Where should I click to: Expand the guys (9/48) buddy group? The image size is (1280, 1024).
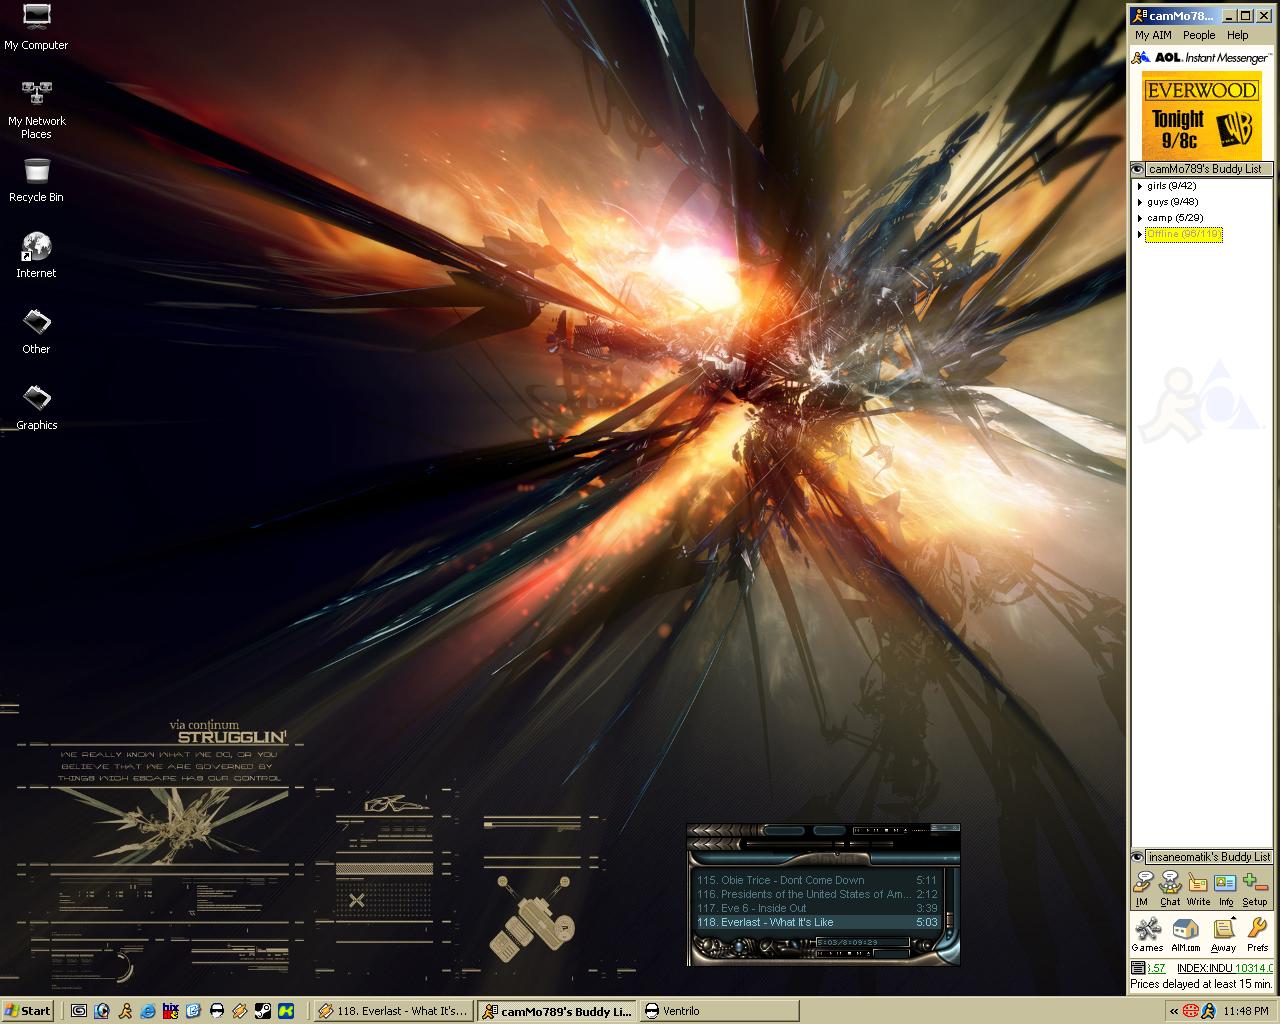click(x=1140, y=202)
